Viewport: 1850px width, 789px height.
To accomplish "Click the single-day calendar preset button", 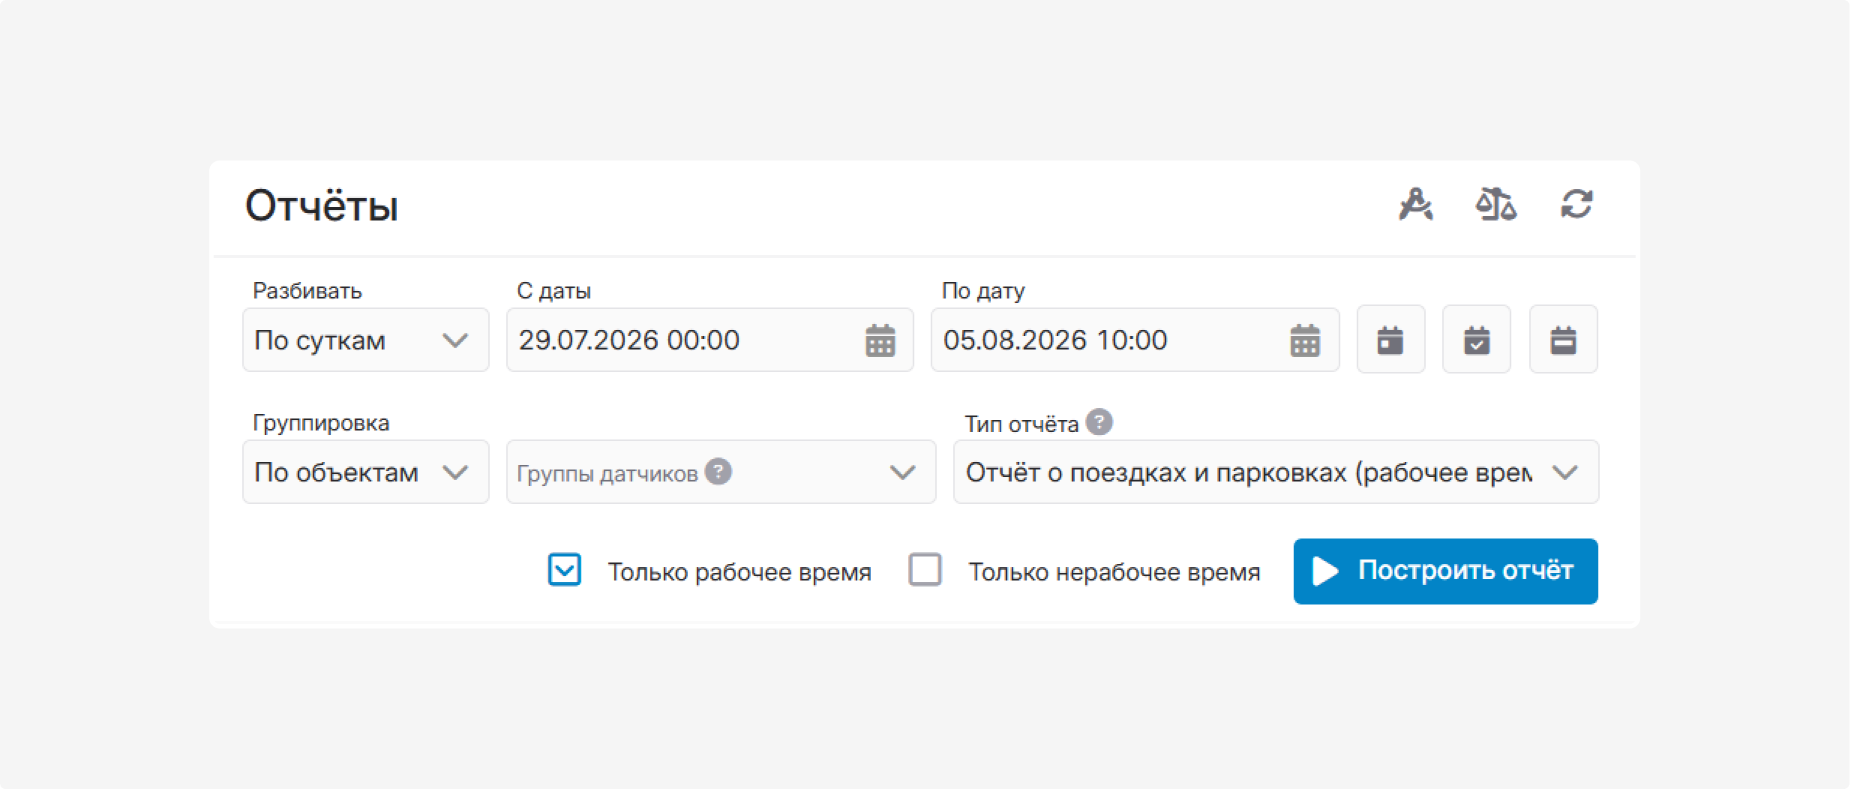I will pyautogui.click(x=1391, y=340).
